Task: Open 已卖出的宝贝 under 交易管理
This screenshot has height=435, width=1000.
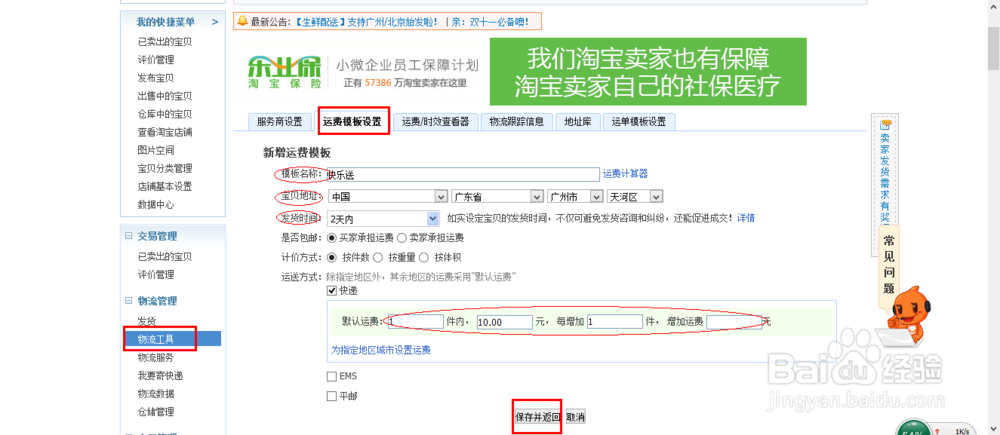Action: (x=165, y=256)
